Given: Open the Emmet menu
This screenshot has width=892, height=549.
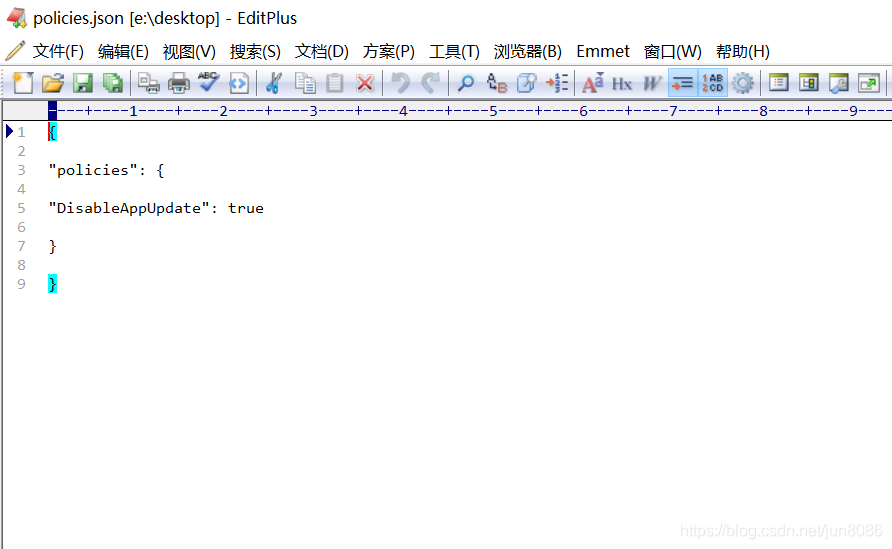Looking at the screenshot, I should click(x=602, y=51).
